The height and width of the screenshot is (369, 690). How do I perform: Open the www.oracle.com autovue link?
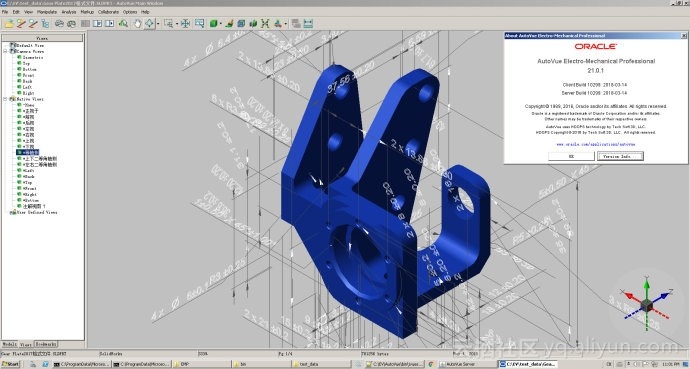[595, 144]
